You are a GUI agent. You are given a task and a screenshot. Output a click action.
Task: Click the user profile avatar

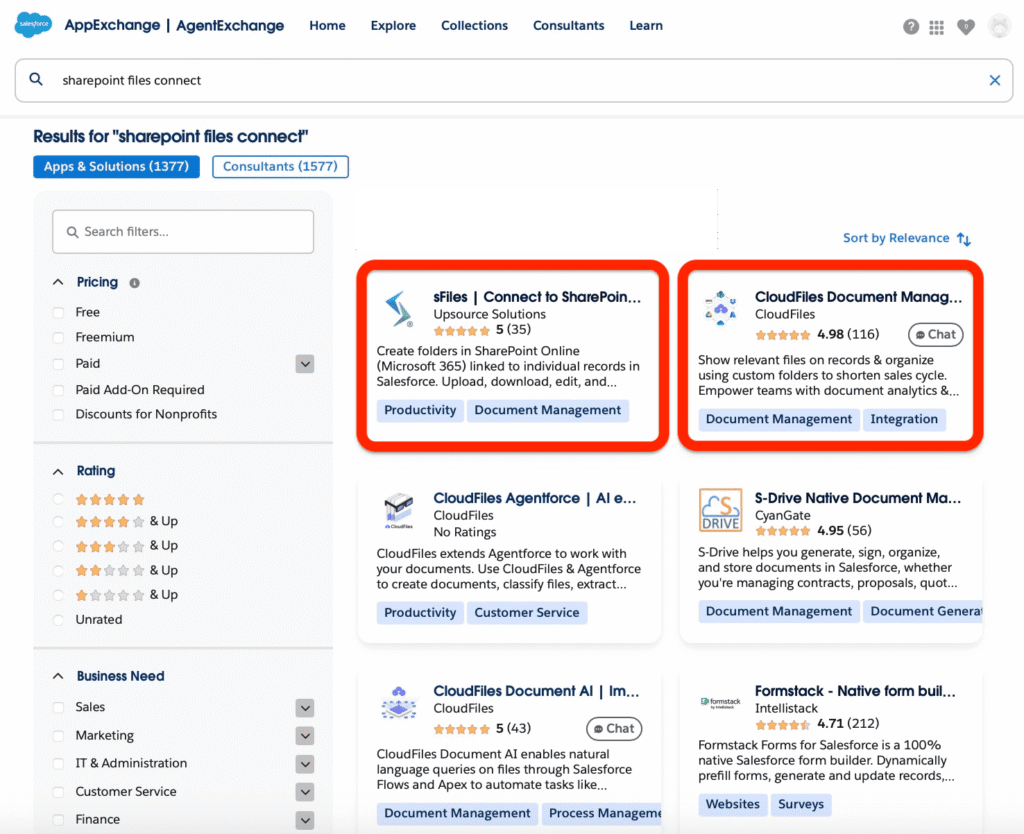coord(999,26)
